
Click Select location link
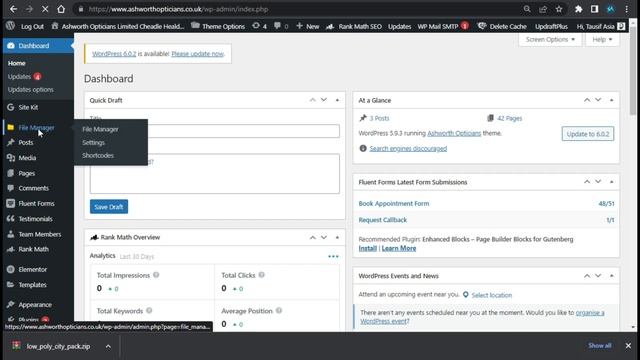[491, 295]
